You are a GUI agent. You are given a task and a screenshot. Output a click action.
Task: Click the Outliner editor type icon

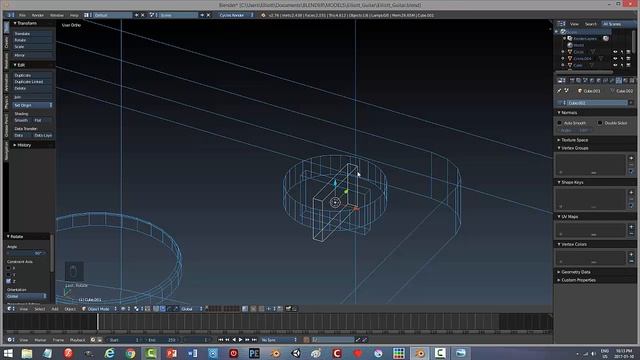coord(562,24)
